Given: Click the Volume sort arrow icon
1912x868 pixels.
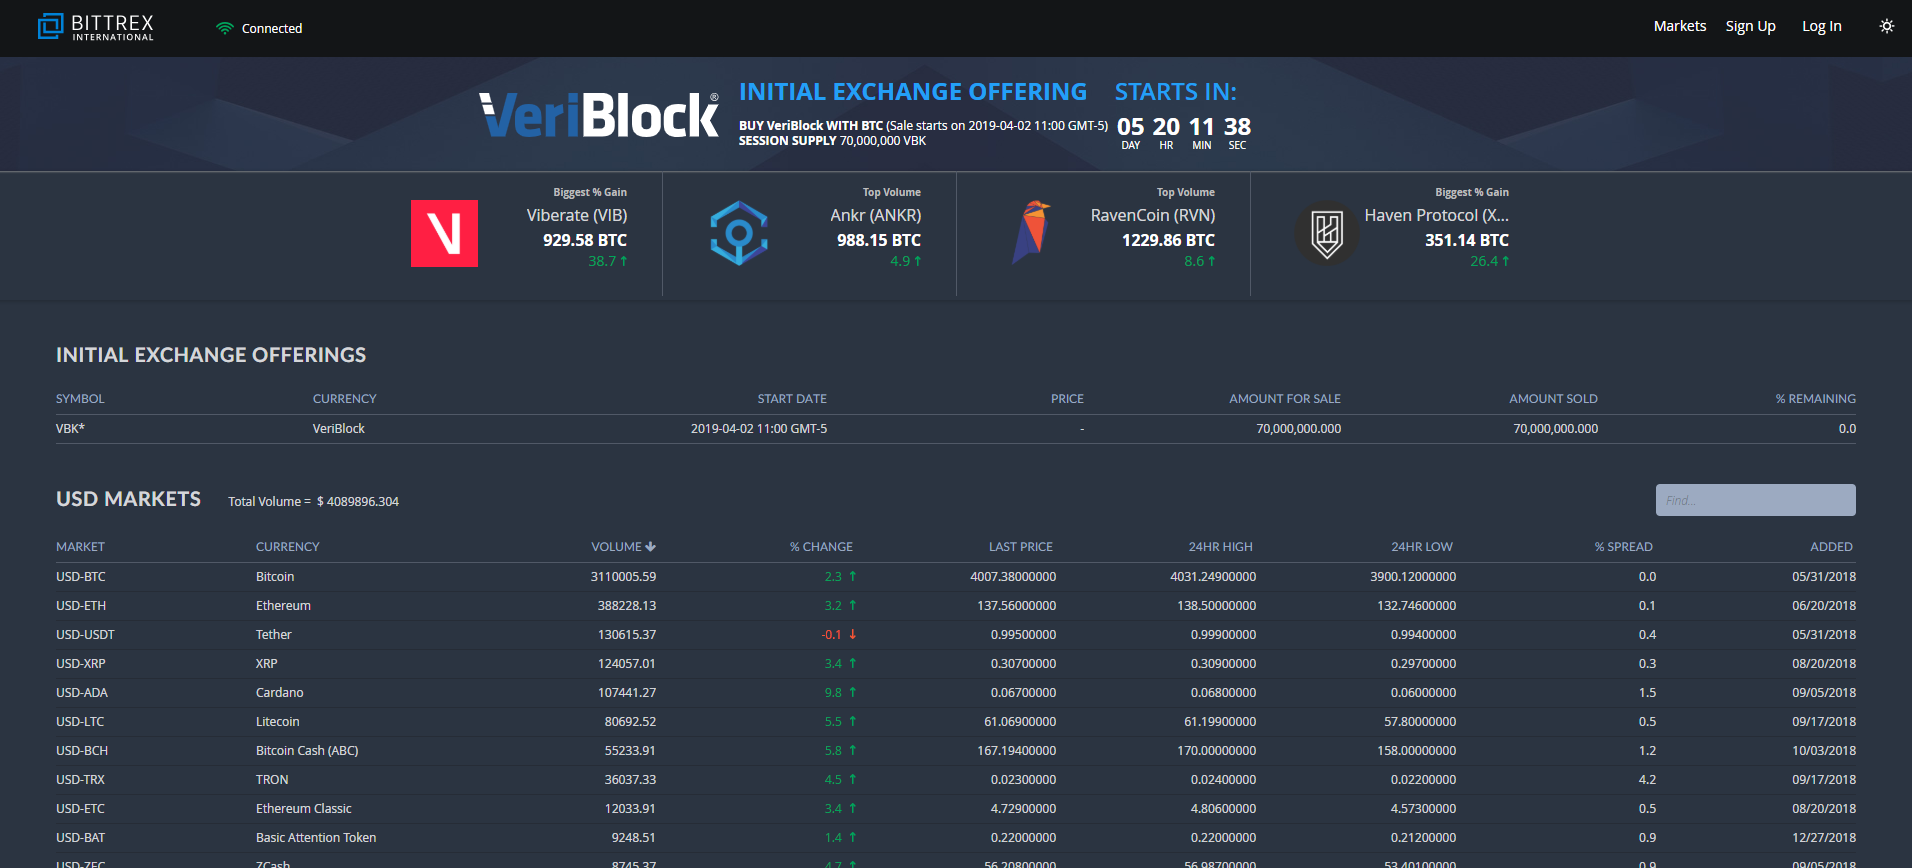Looking at the screenshot, I should (651, 547).
